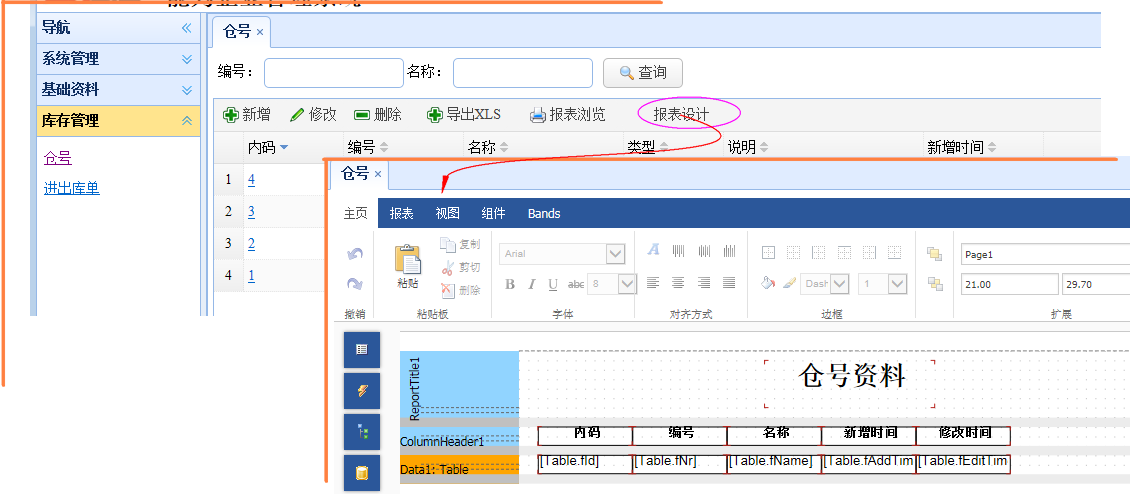Expand the 基础资料 section

click(x=187, y=90)
